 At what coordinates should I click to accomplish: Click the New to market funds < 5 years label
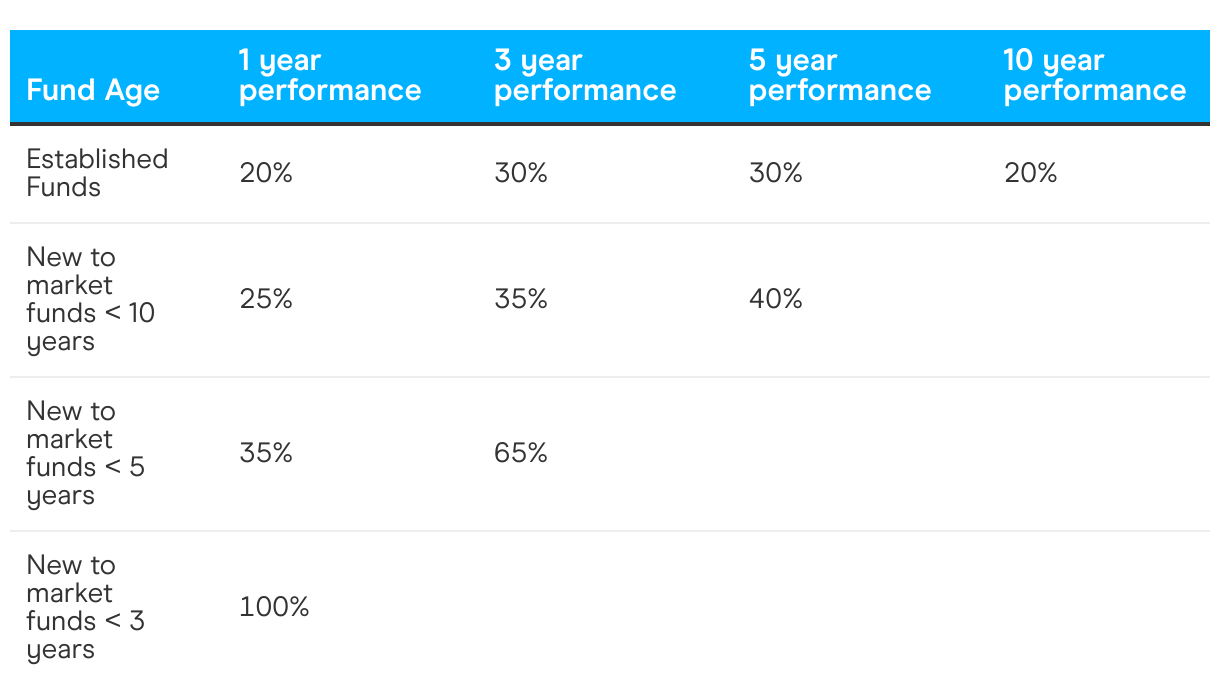[x=86, y=453]
